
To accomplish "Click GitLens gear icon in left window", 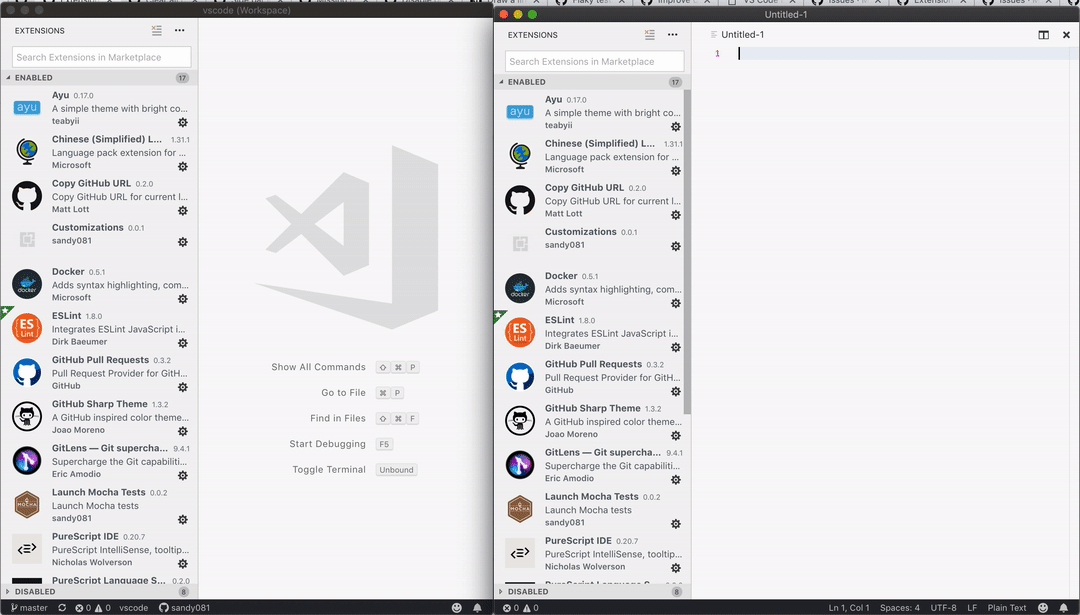I will 183,475.
